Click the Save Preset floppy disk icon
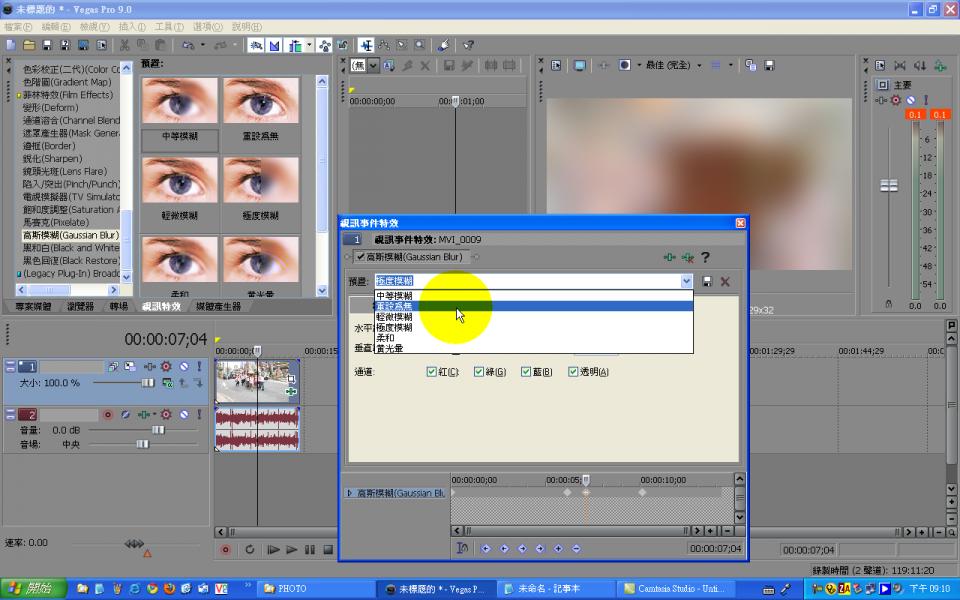This screenshot has height=600, width=960. 708,282
